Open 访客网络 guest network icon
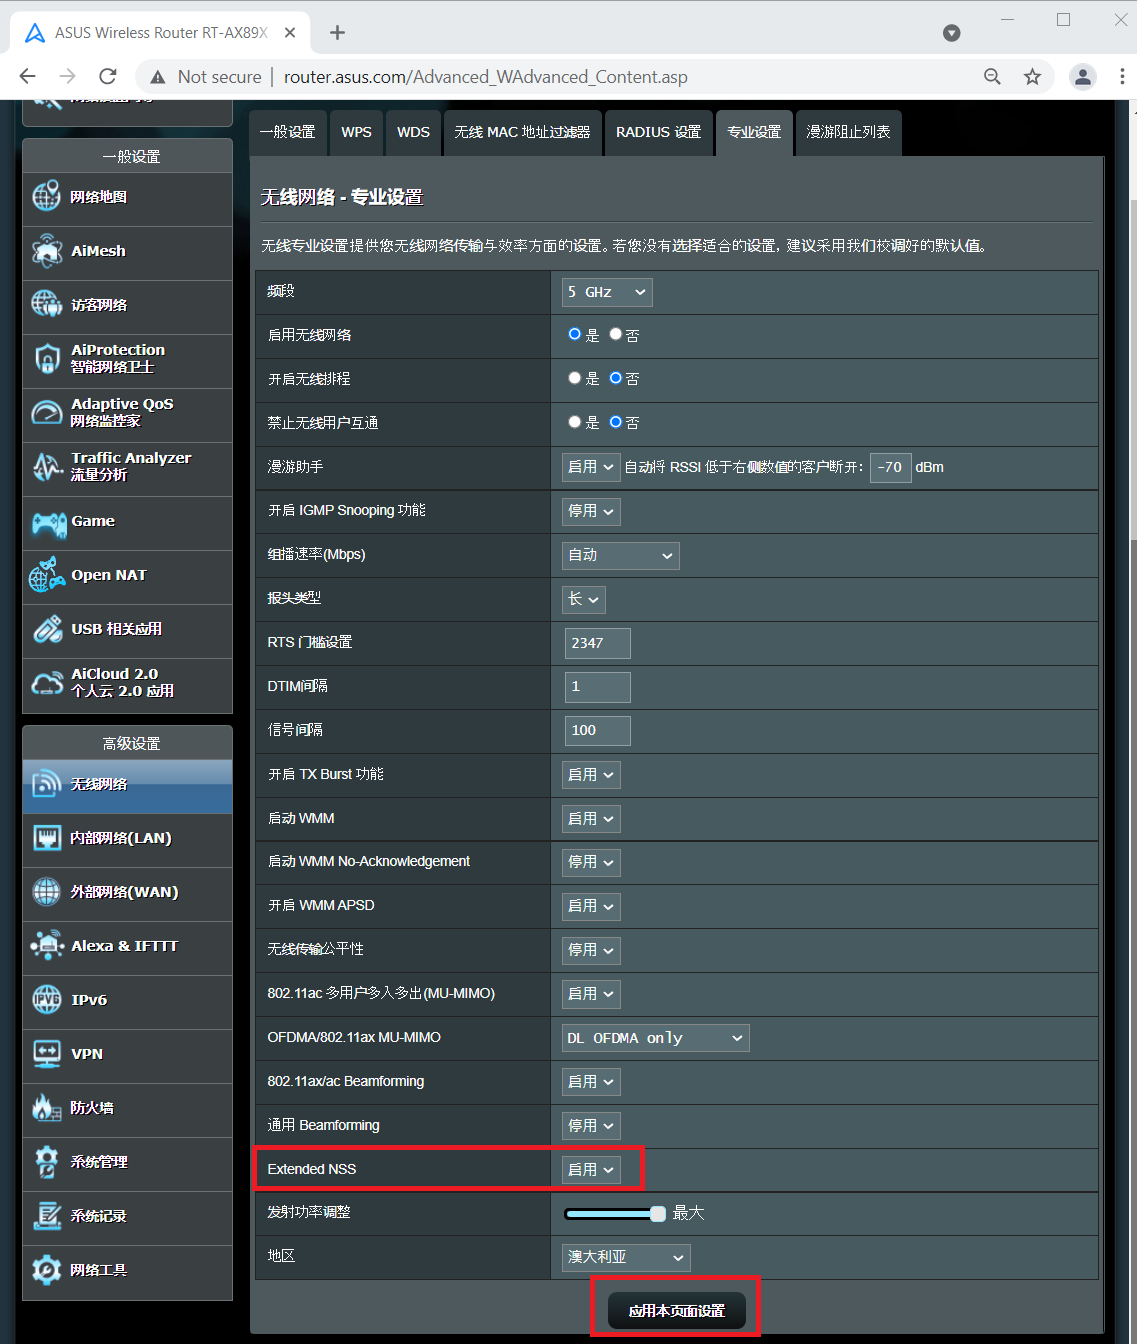The width and height of the screenshot is (1137, 1344). [46, 304]
